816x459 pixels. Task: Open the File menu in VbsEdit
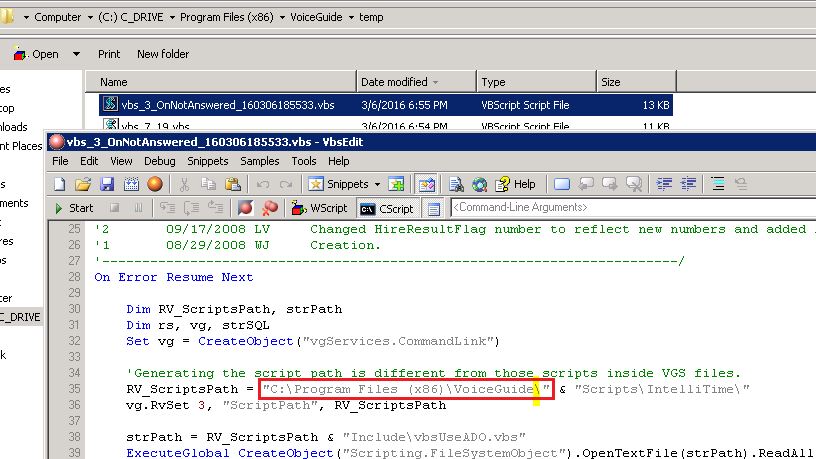pos(60,161)
